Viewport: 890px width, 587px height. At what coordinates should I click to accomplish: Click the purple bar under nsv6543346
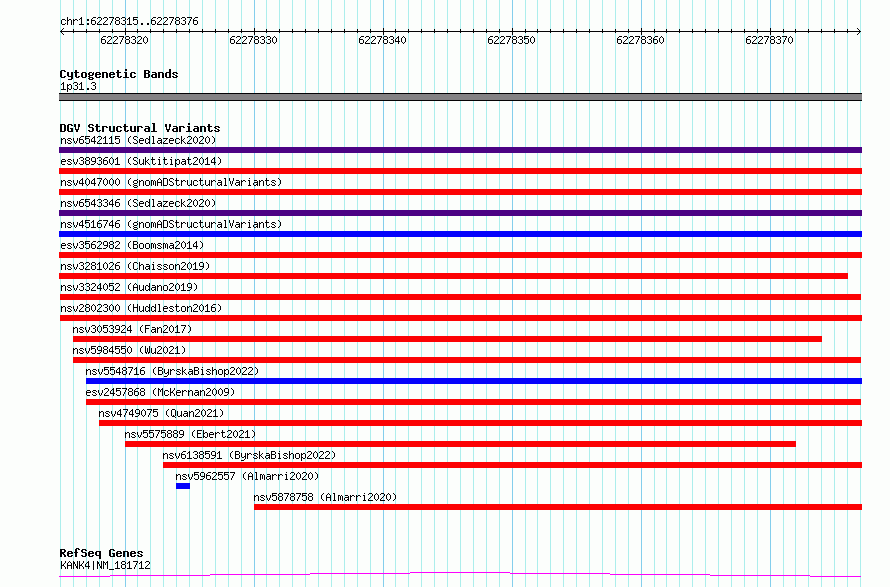coord(460,213)
